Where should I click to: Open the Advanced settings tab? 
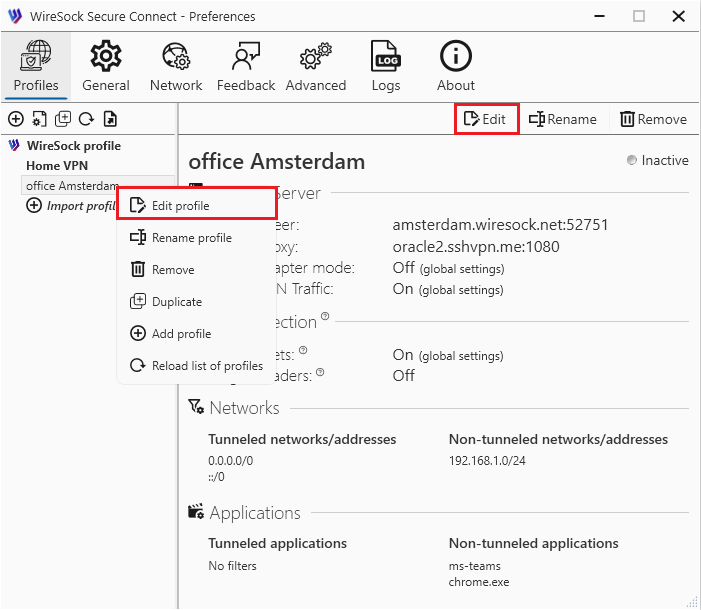316,66
